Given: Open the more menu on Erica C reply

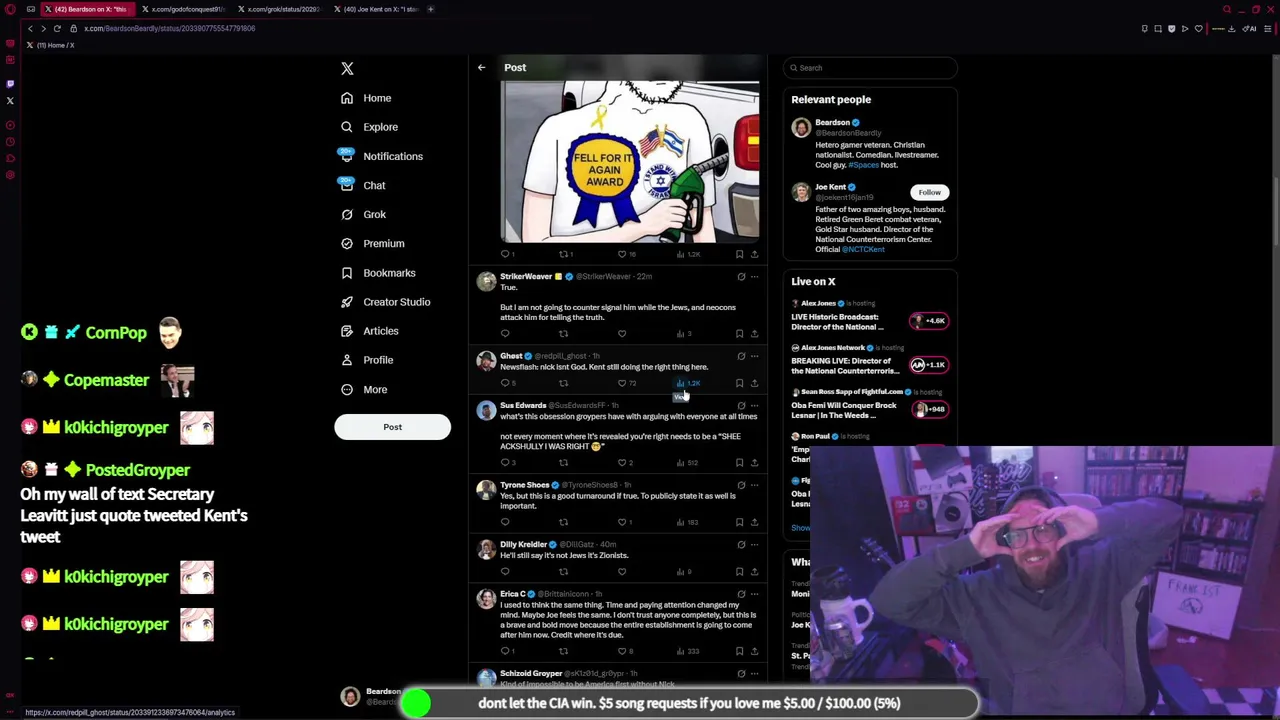Looking at the screenshot, I should point(755,594).
